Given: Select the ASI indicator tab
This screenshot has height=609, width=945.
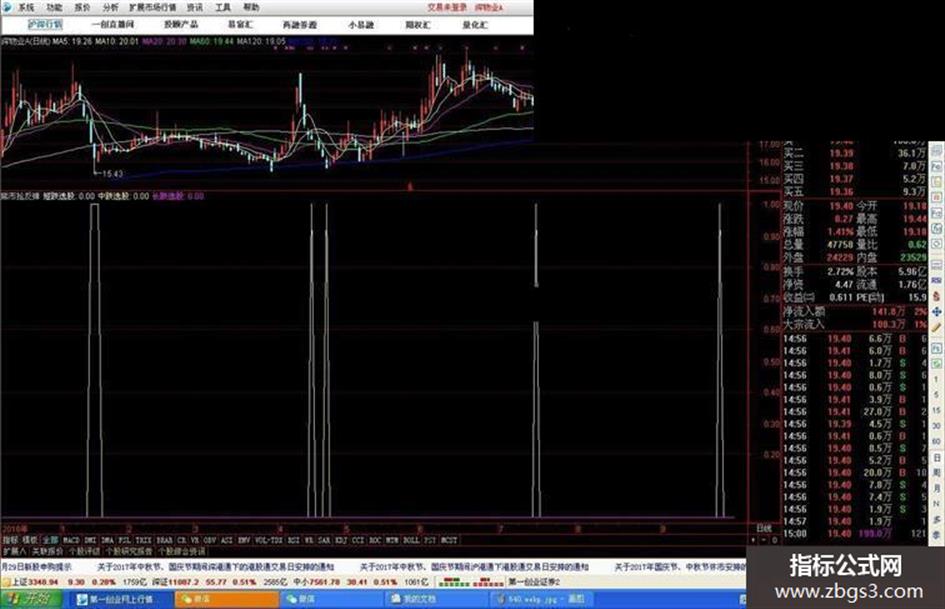Looking at the screenshot, I should [227, 540].
